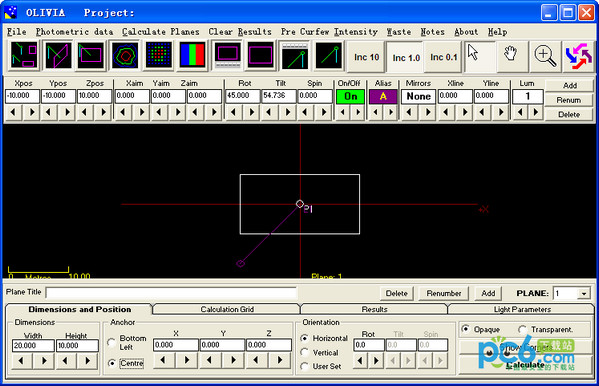Decrease the plane Width with the left arrow

coord(21,360)
